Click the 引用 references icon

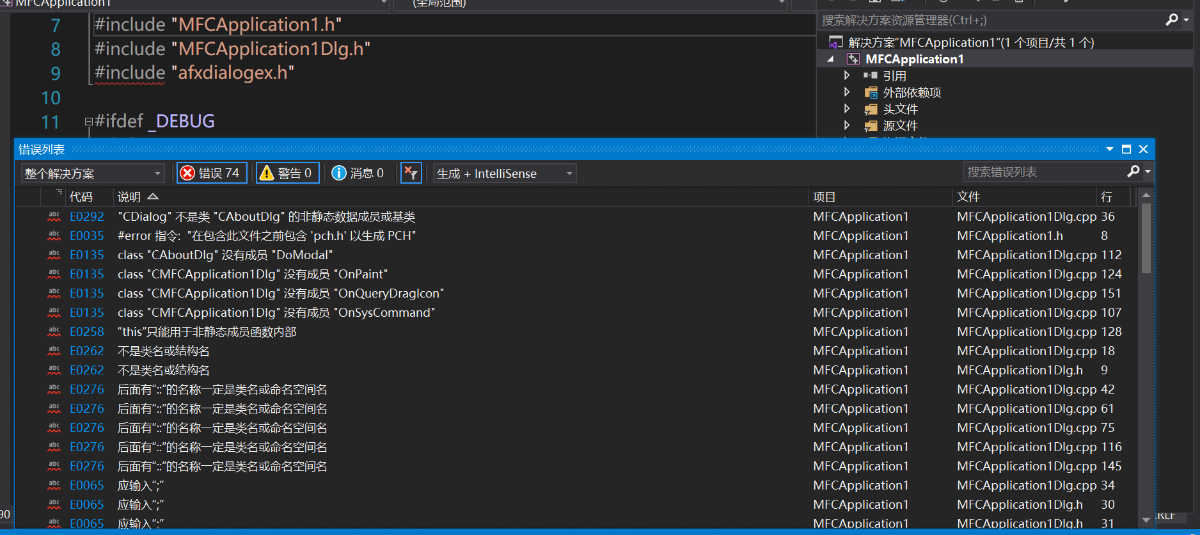pyautogui.click(x=871, y=76)
